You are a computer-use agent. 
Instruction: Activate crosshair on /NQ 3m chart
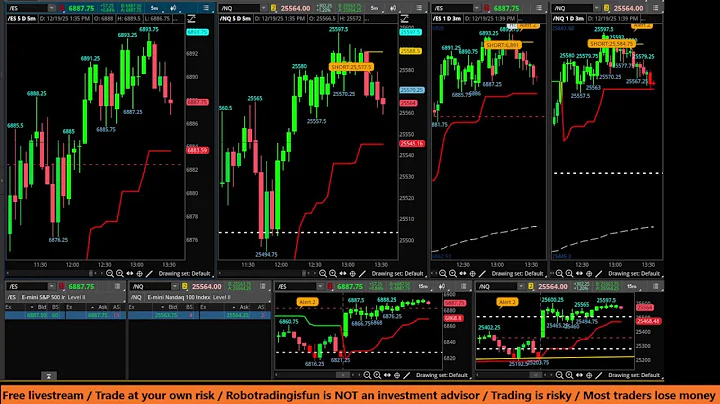[589, 273]
